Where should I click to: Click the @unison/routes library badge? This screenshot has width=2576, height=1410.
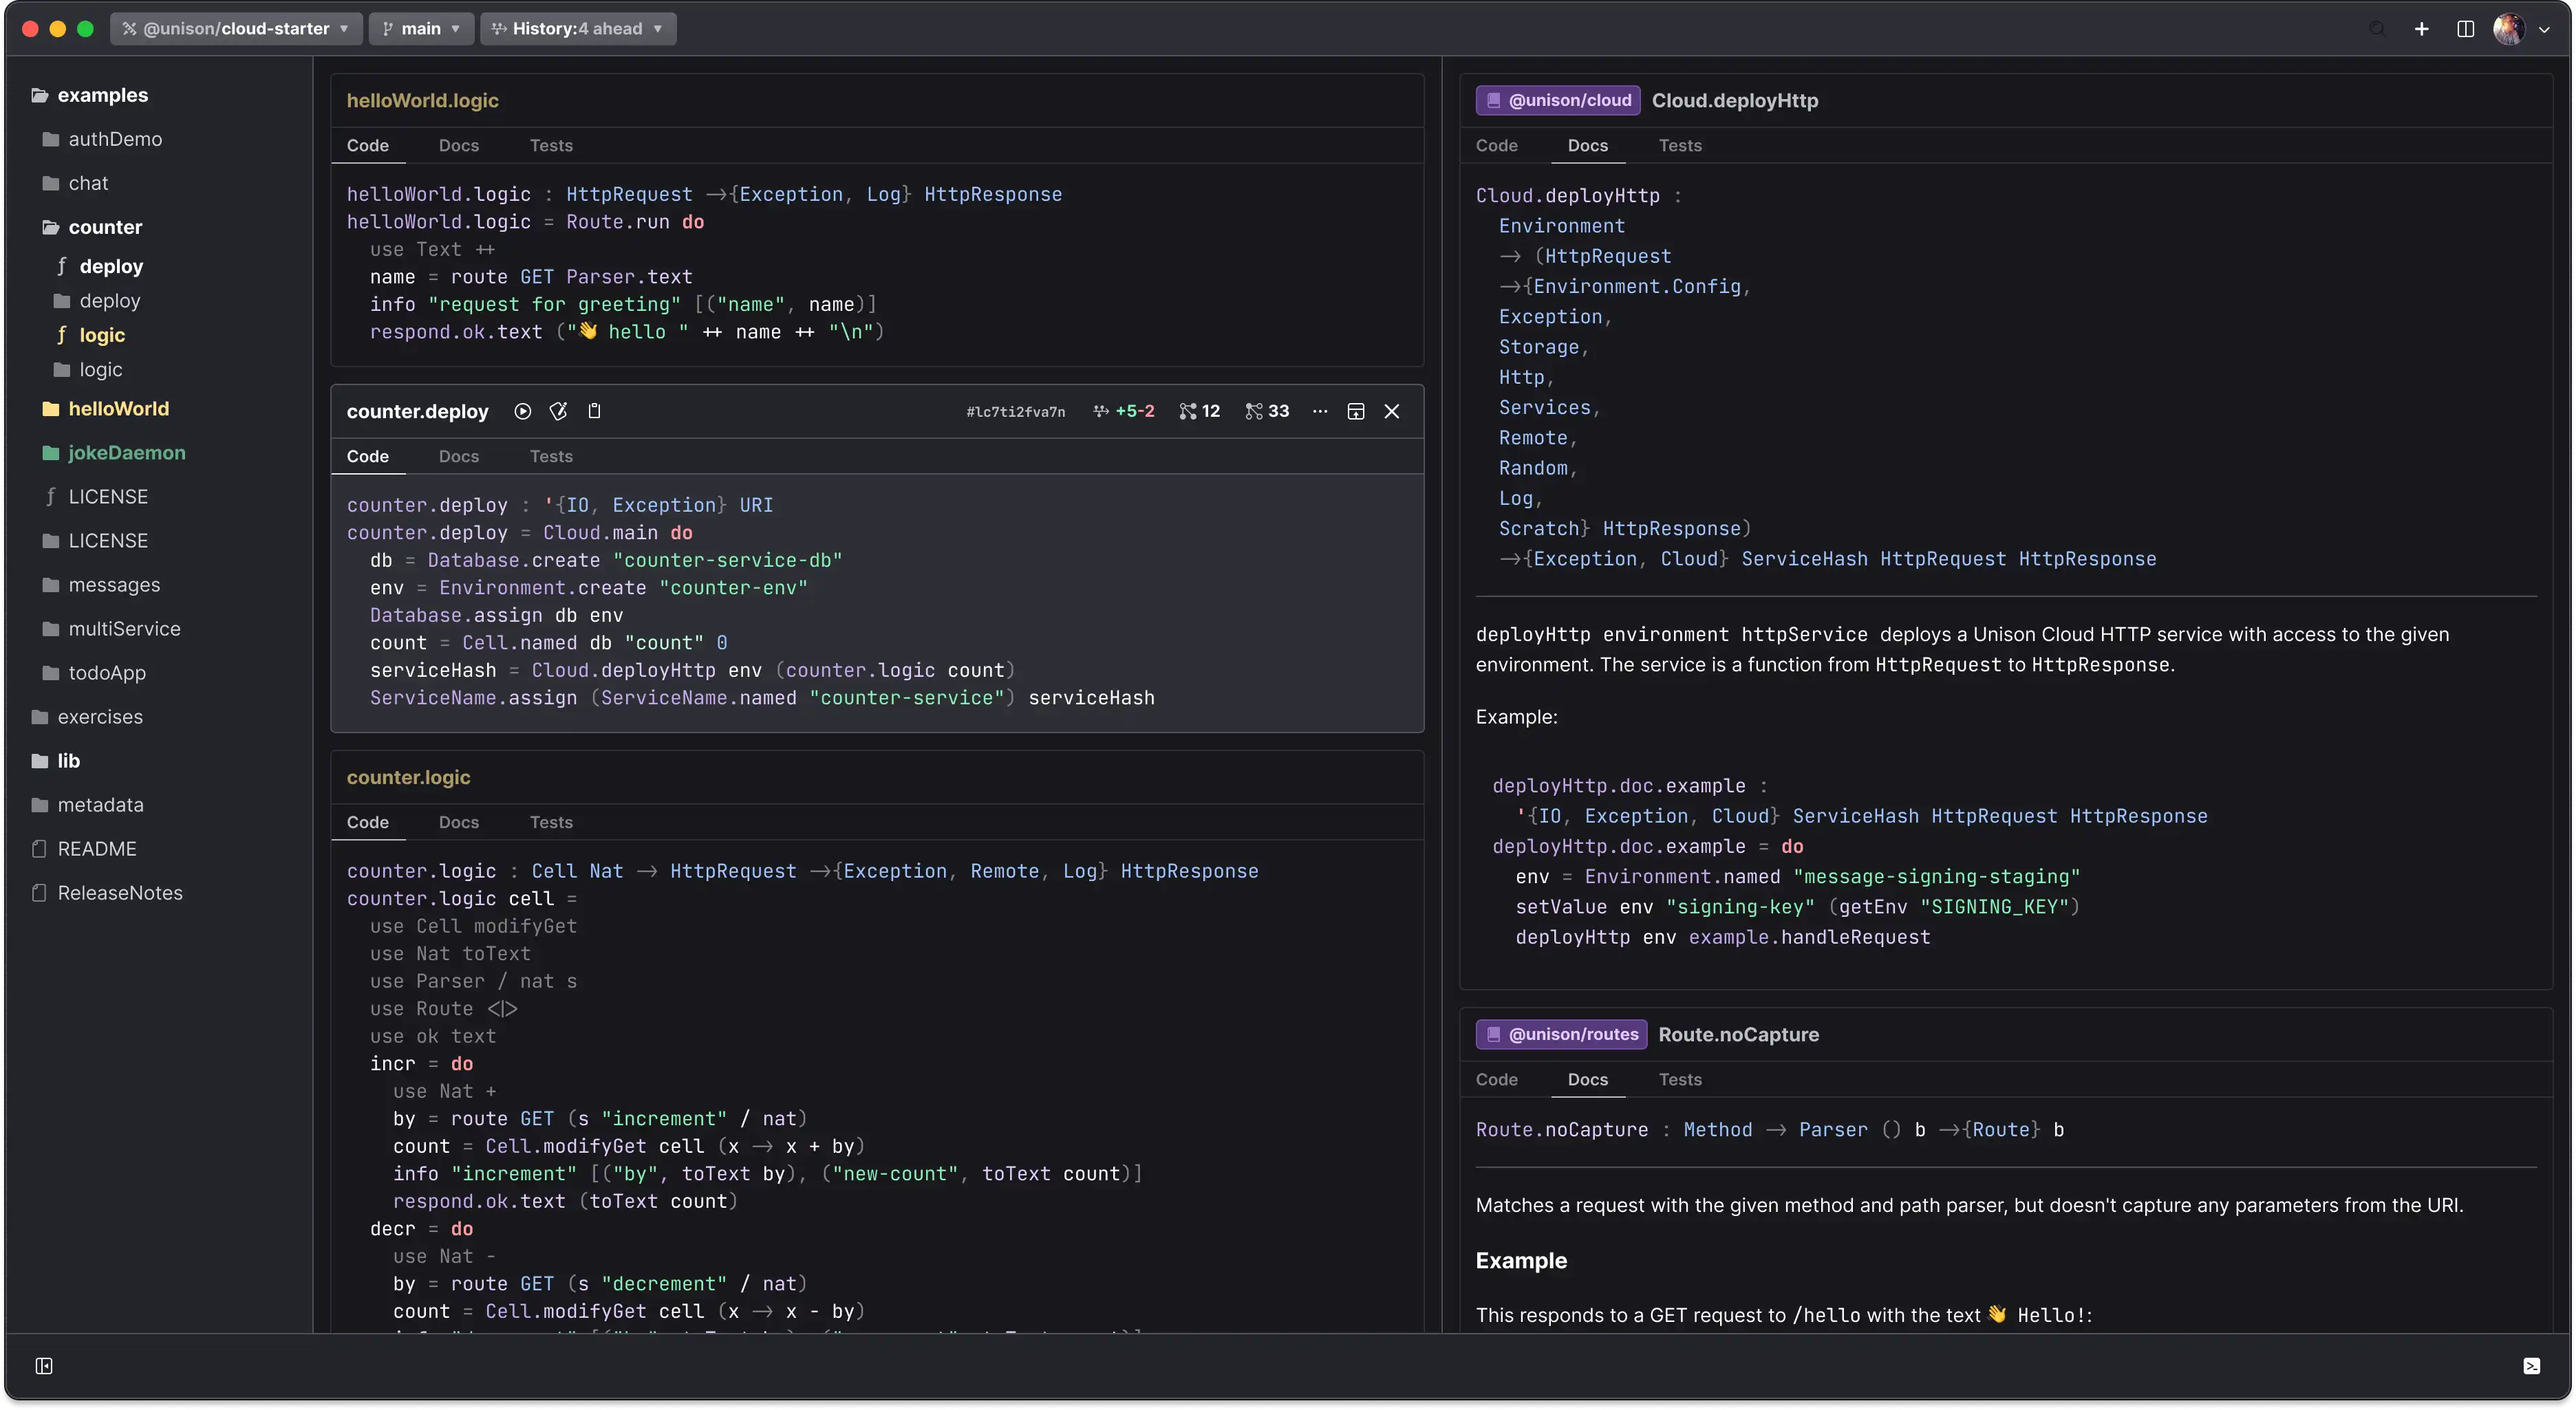(x=1561, y=1034)
